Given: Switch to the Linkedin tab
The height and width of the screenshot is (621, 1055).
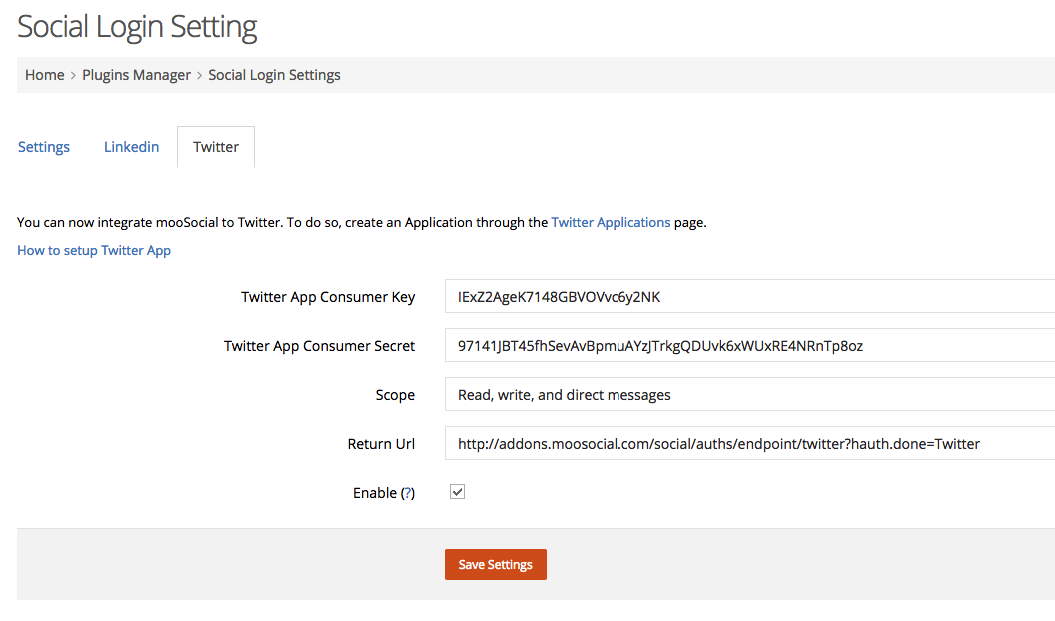Looking at the screenshot, I should click(131, 147).
